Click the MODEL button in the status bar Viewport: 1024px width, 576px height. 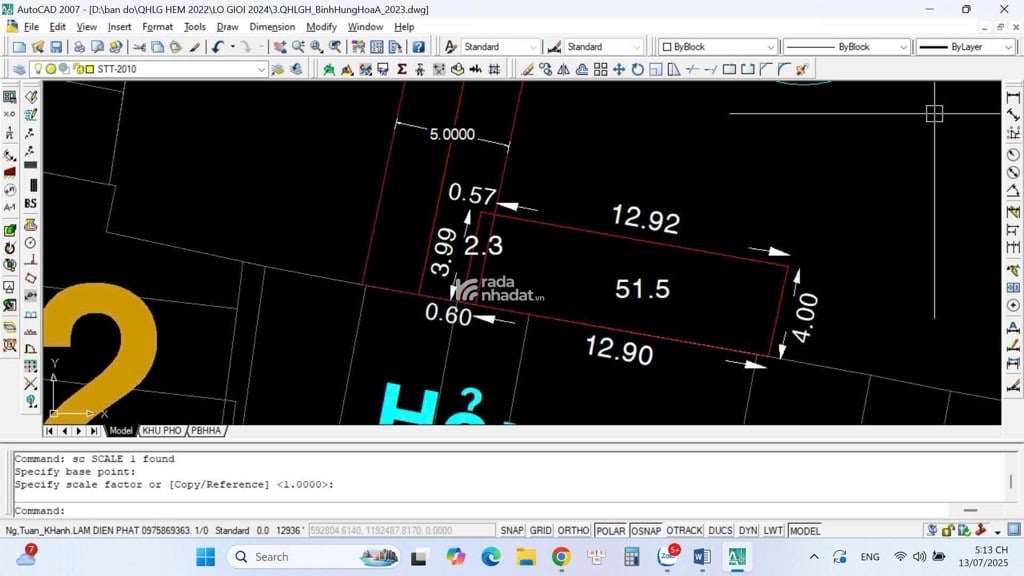[x=805, y=531]
